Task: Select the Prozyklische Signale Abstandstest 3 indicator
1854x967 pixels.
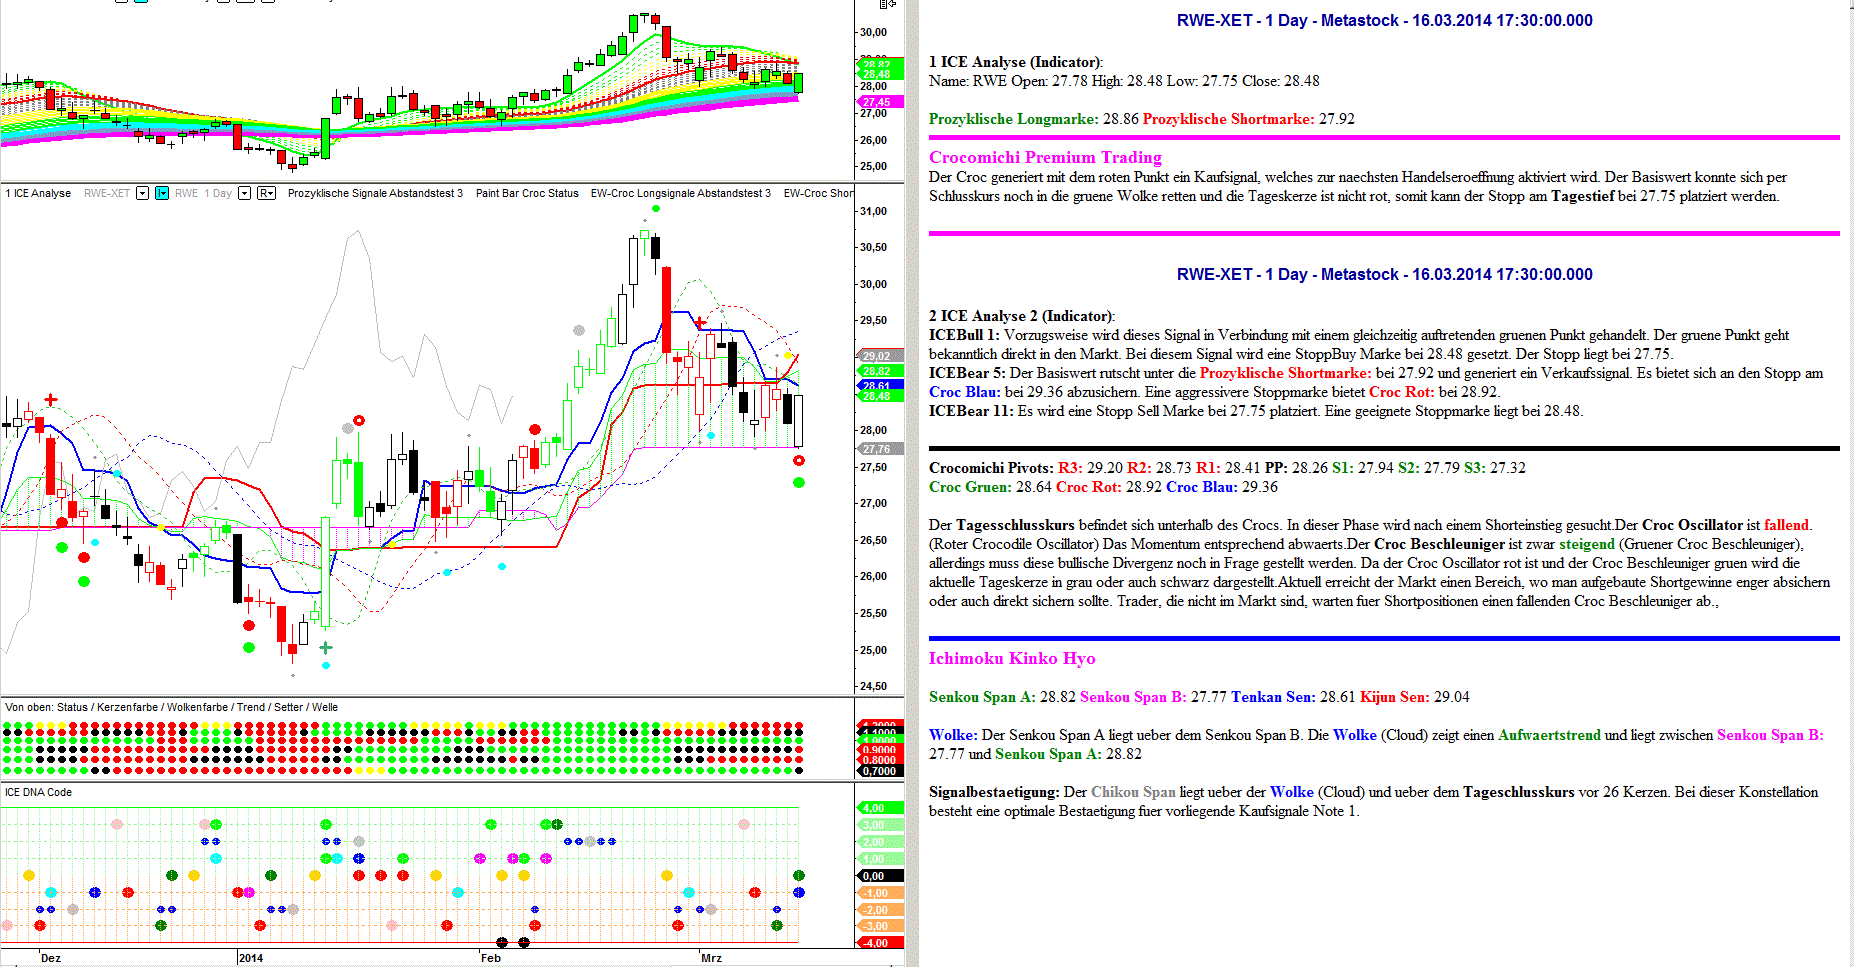Action: [x=375, y=193]
